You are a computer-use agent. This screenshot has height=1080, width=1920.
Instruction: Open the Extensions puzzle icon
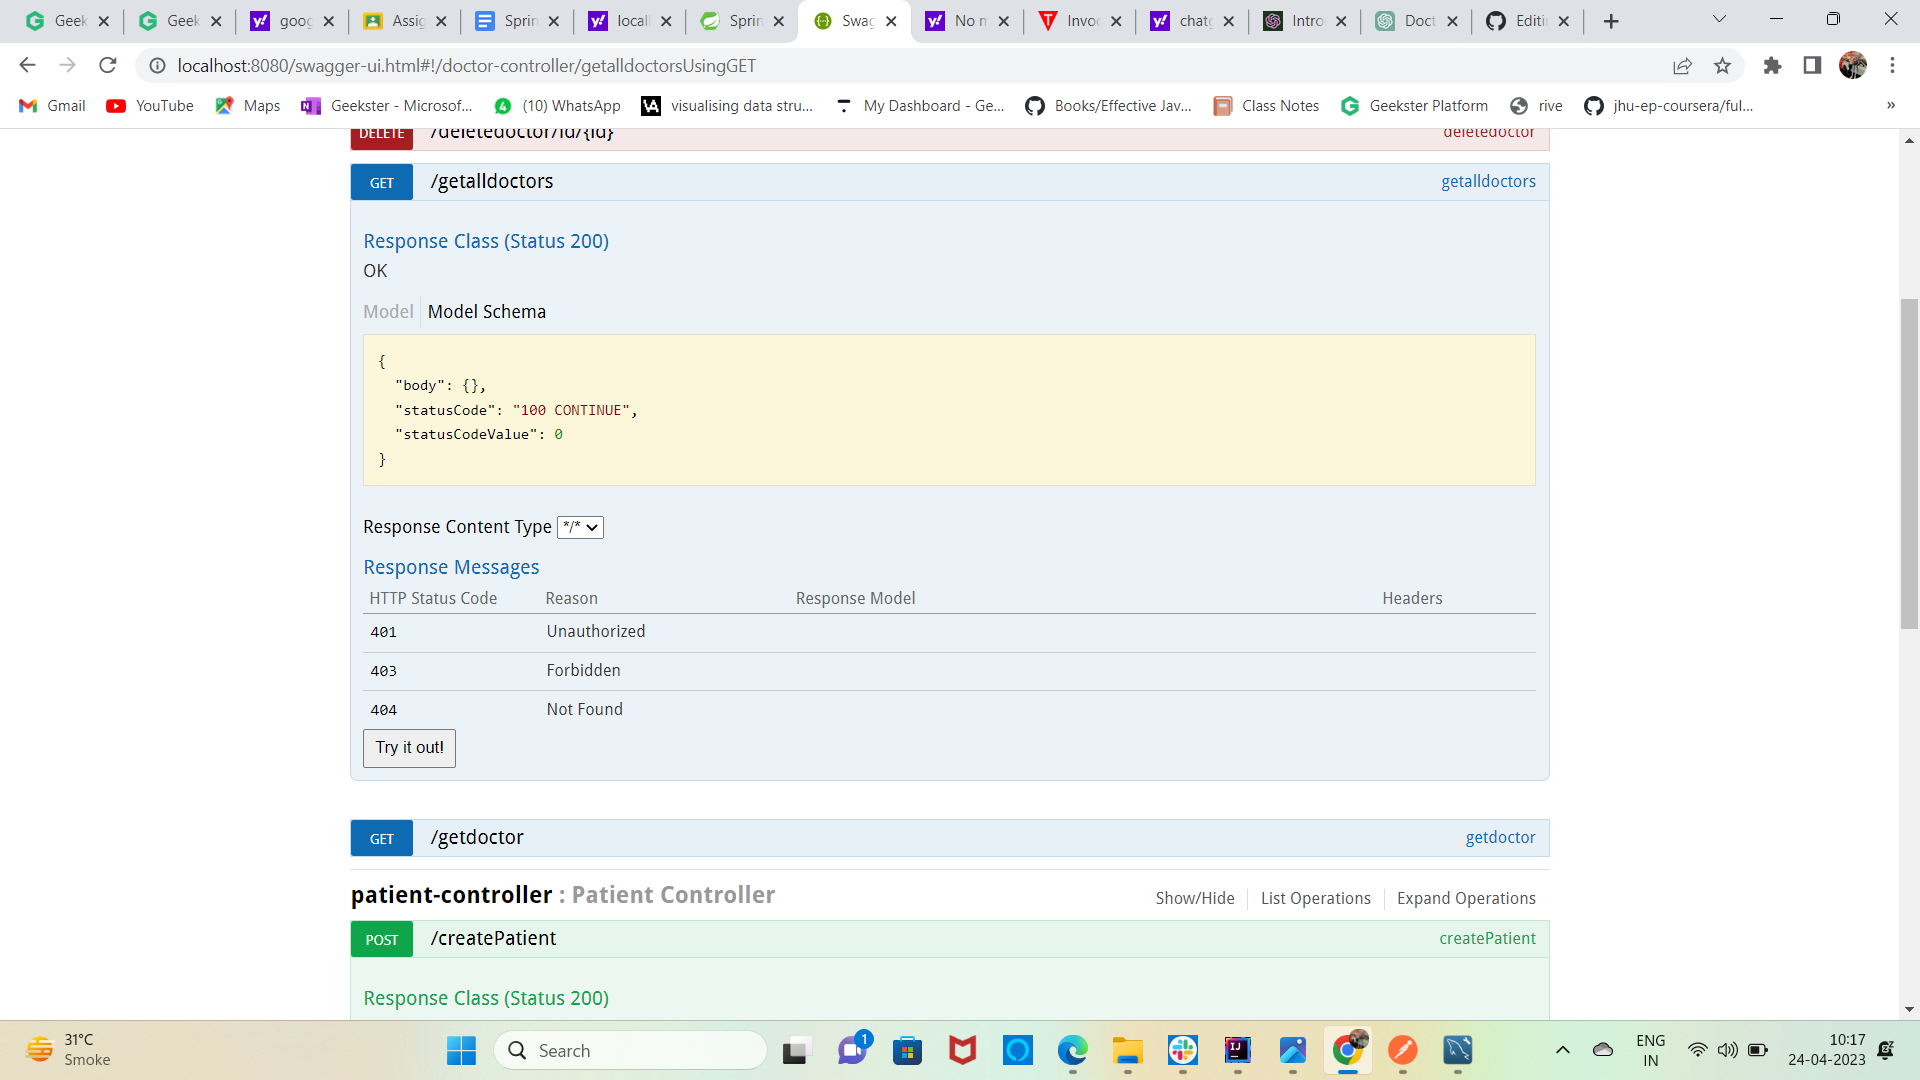(1772, 66)
